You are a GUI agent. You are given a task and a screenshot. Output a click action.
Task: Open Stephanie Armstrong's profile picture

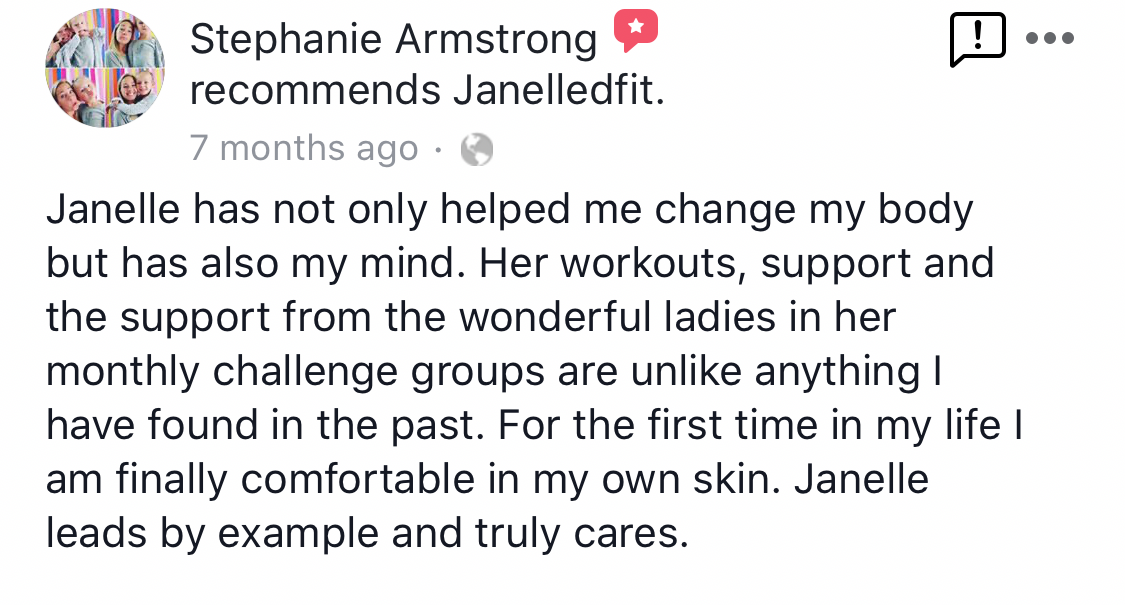point(105,68)
